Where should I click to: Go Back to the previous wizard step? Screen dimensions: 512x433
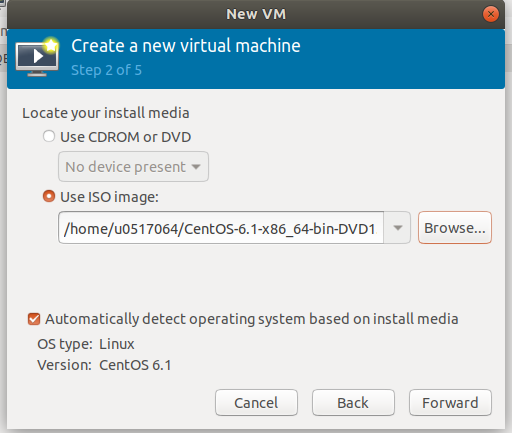pos(353,403)
